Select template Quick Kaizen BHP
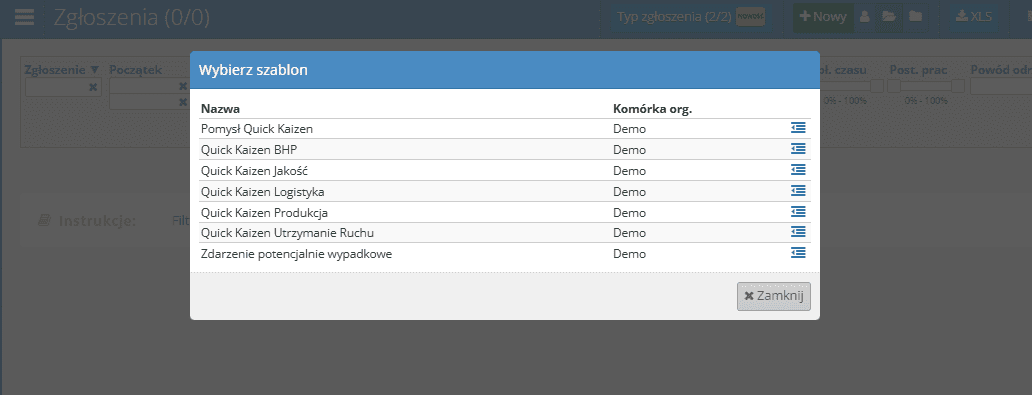Screen dimensions: 1032x395 point(249,149)
